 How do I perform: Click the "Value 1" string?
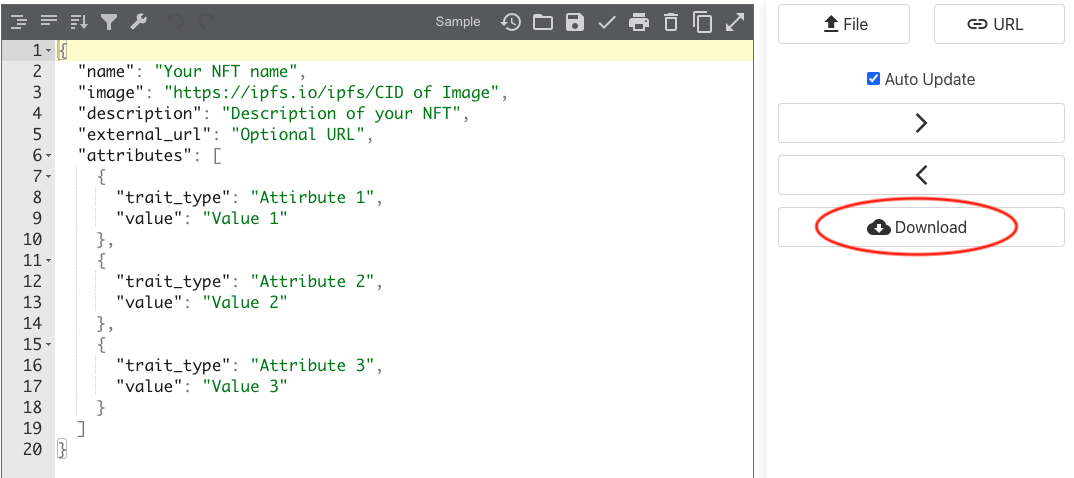(x=245, y=218)
